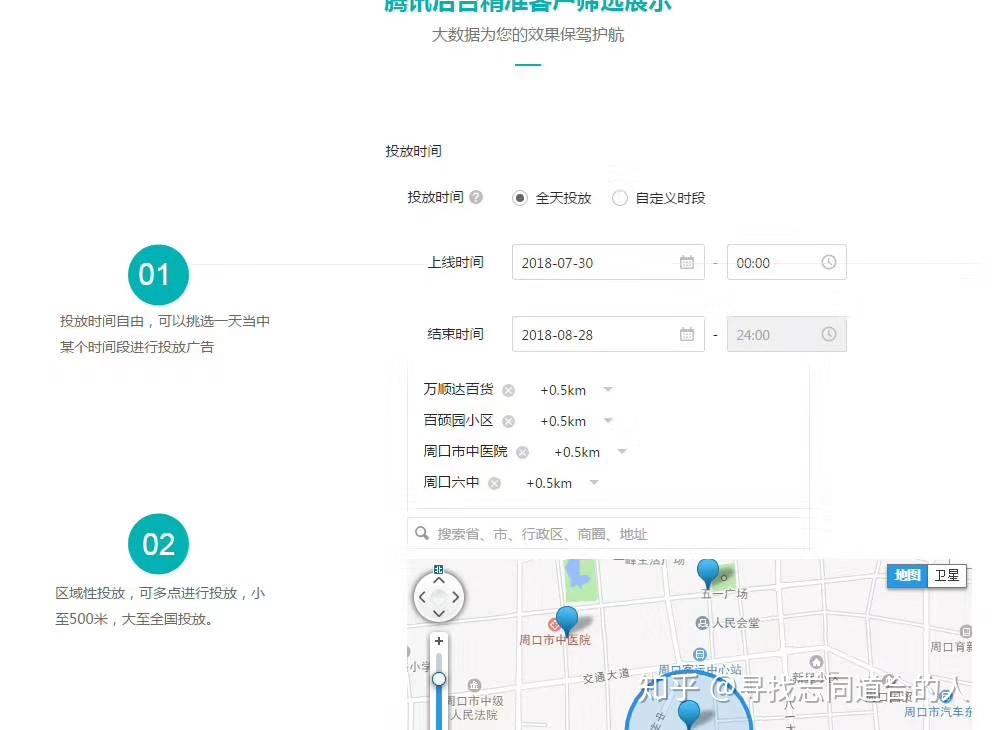Viewport: 996px width, 730px height.
Task: Click the clock icon in 00:00 field
Action: coord(828,262)
